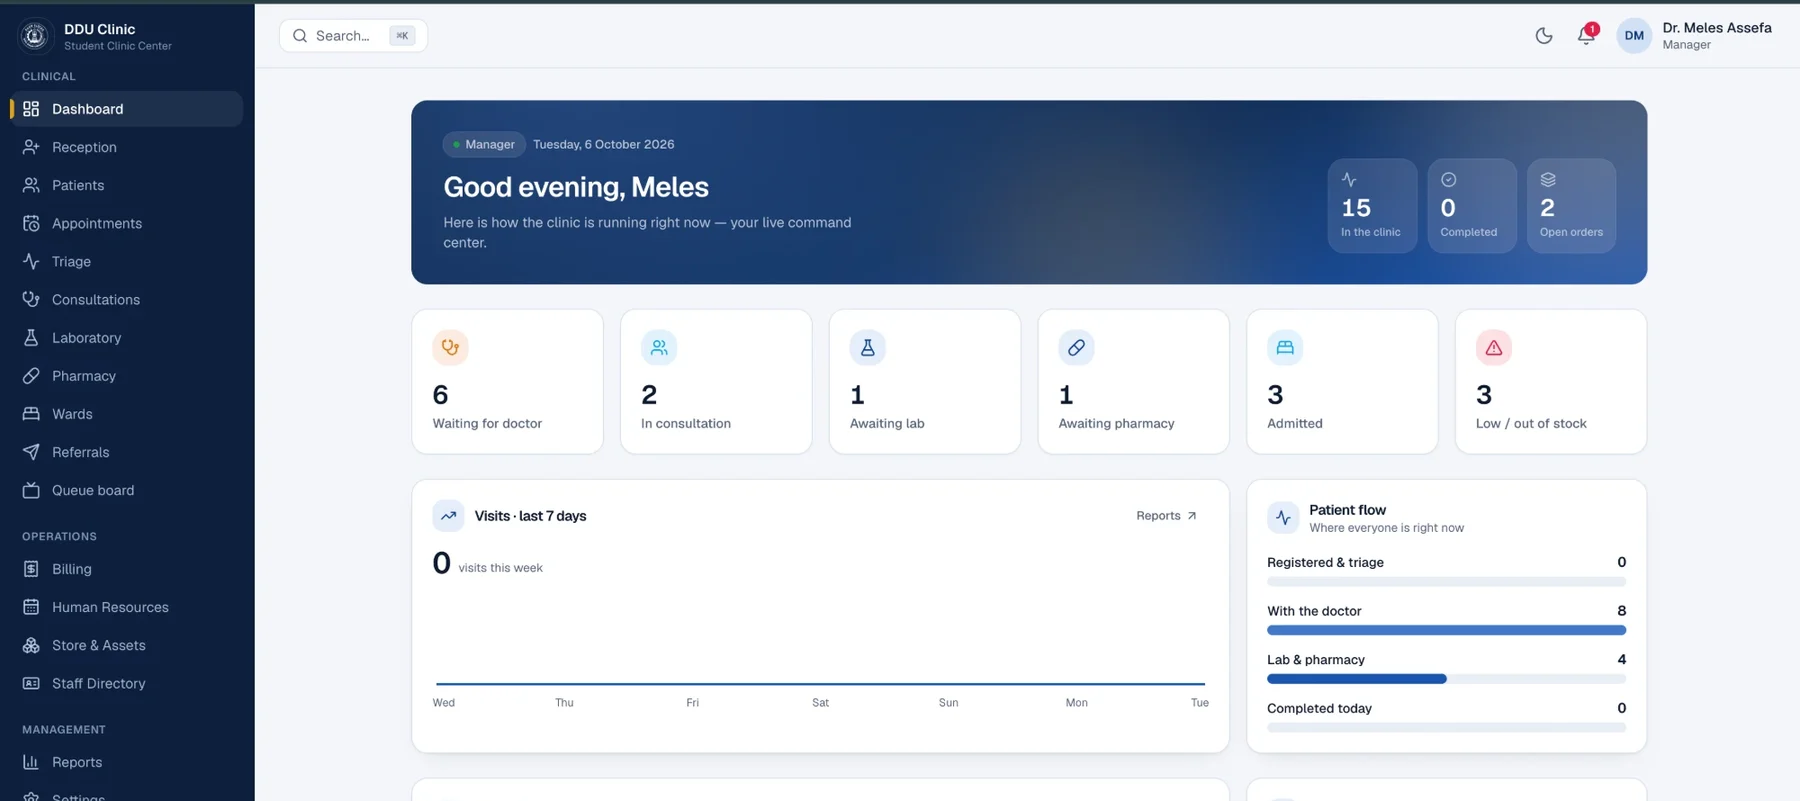Click the Search input field

(353, 36)
